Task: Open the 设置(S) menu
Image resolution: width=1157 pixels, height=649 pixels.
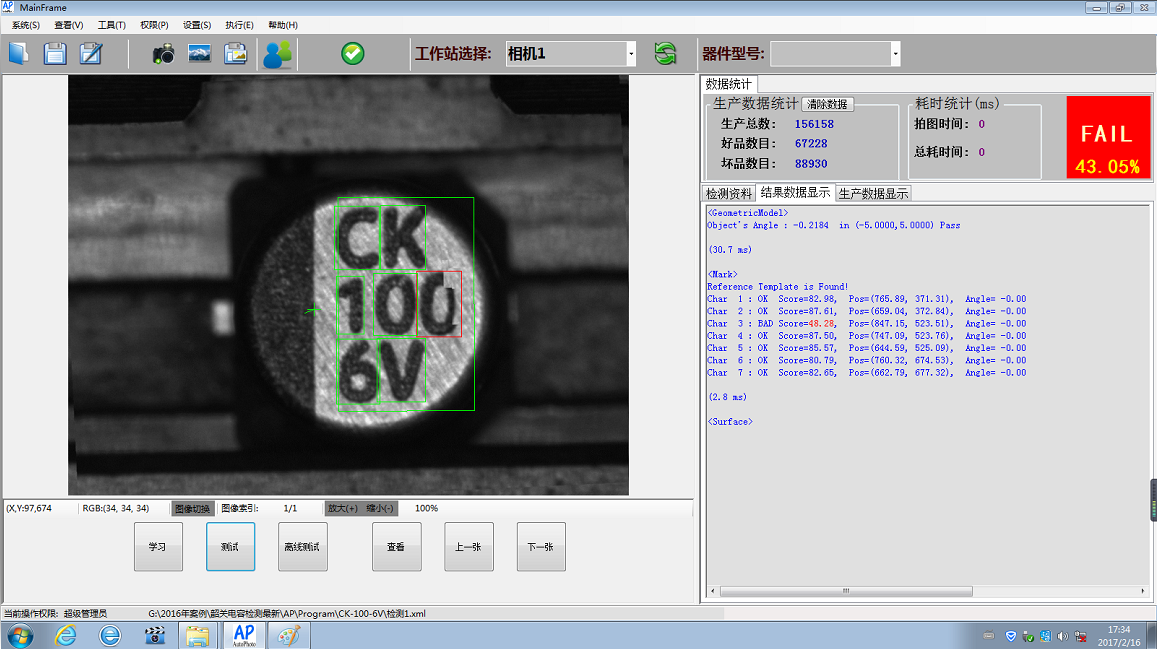Action: [x=197, y=25]
